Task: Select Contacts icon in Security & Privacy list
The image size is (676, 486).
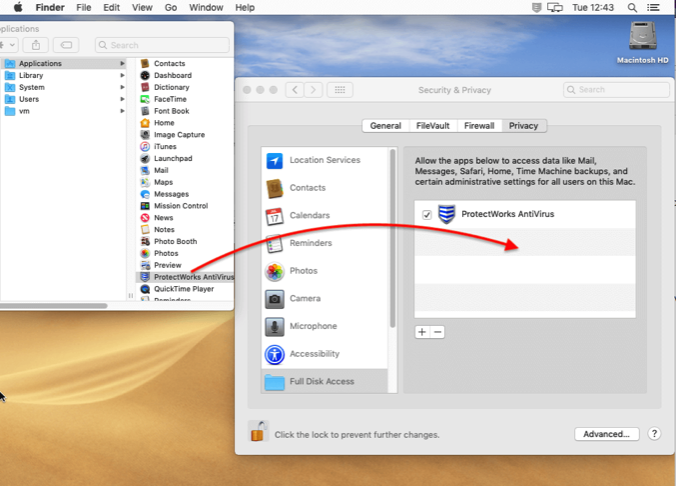Action: click(275, 188)
